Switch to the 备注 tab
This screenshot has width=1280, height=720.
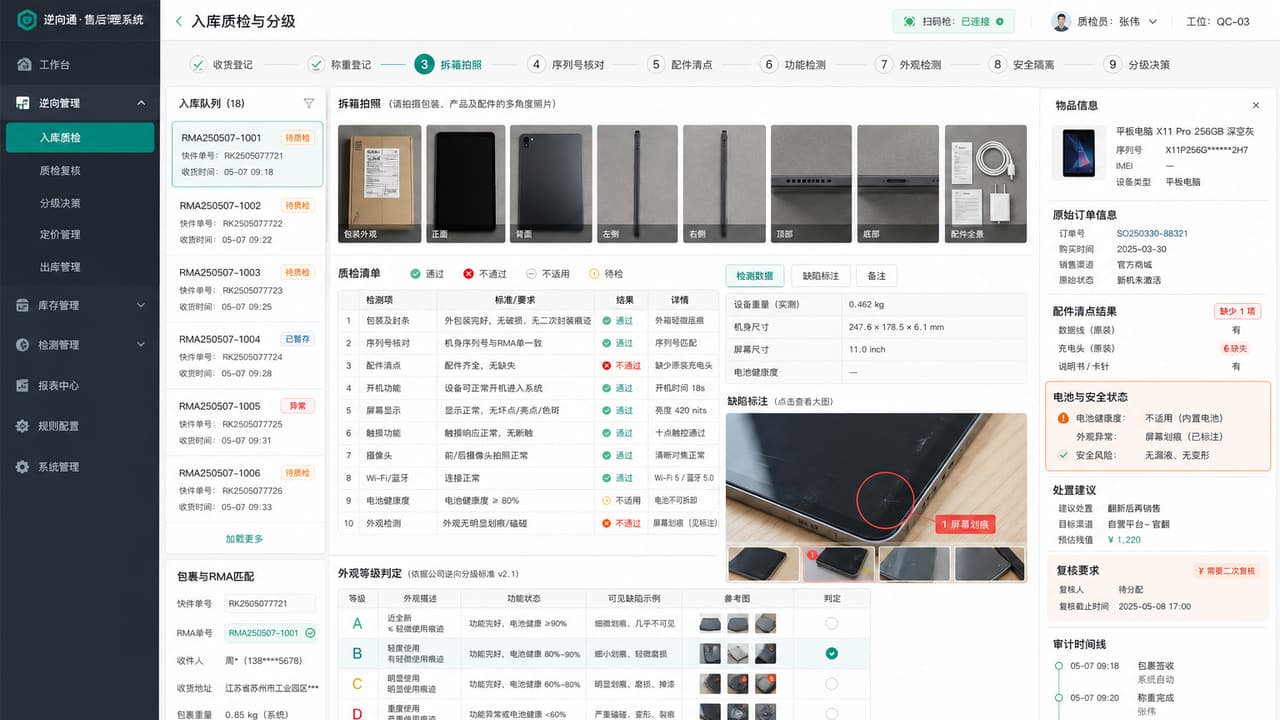877,276
